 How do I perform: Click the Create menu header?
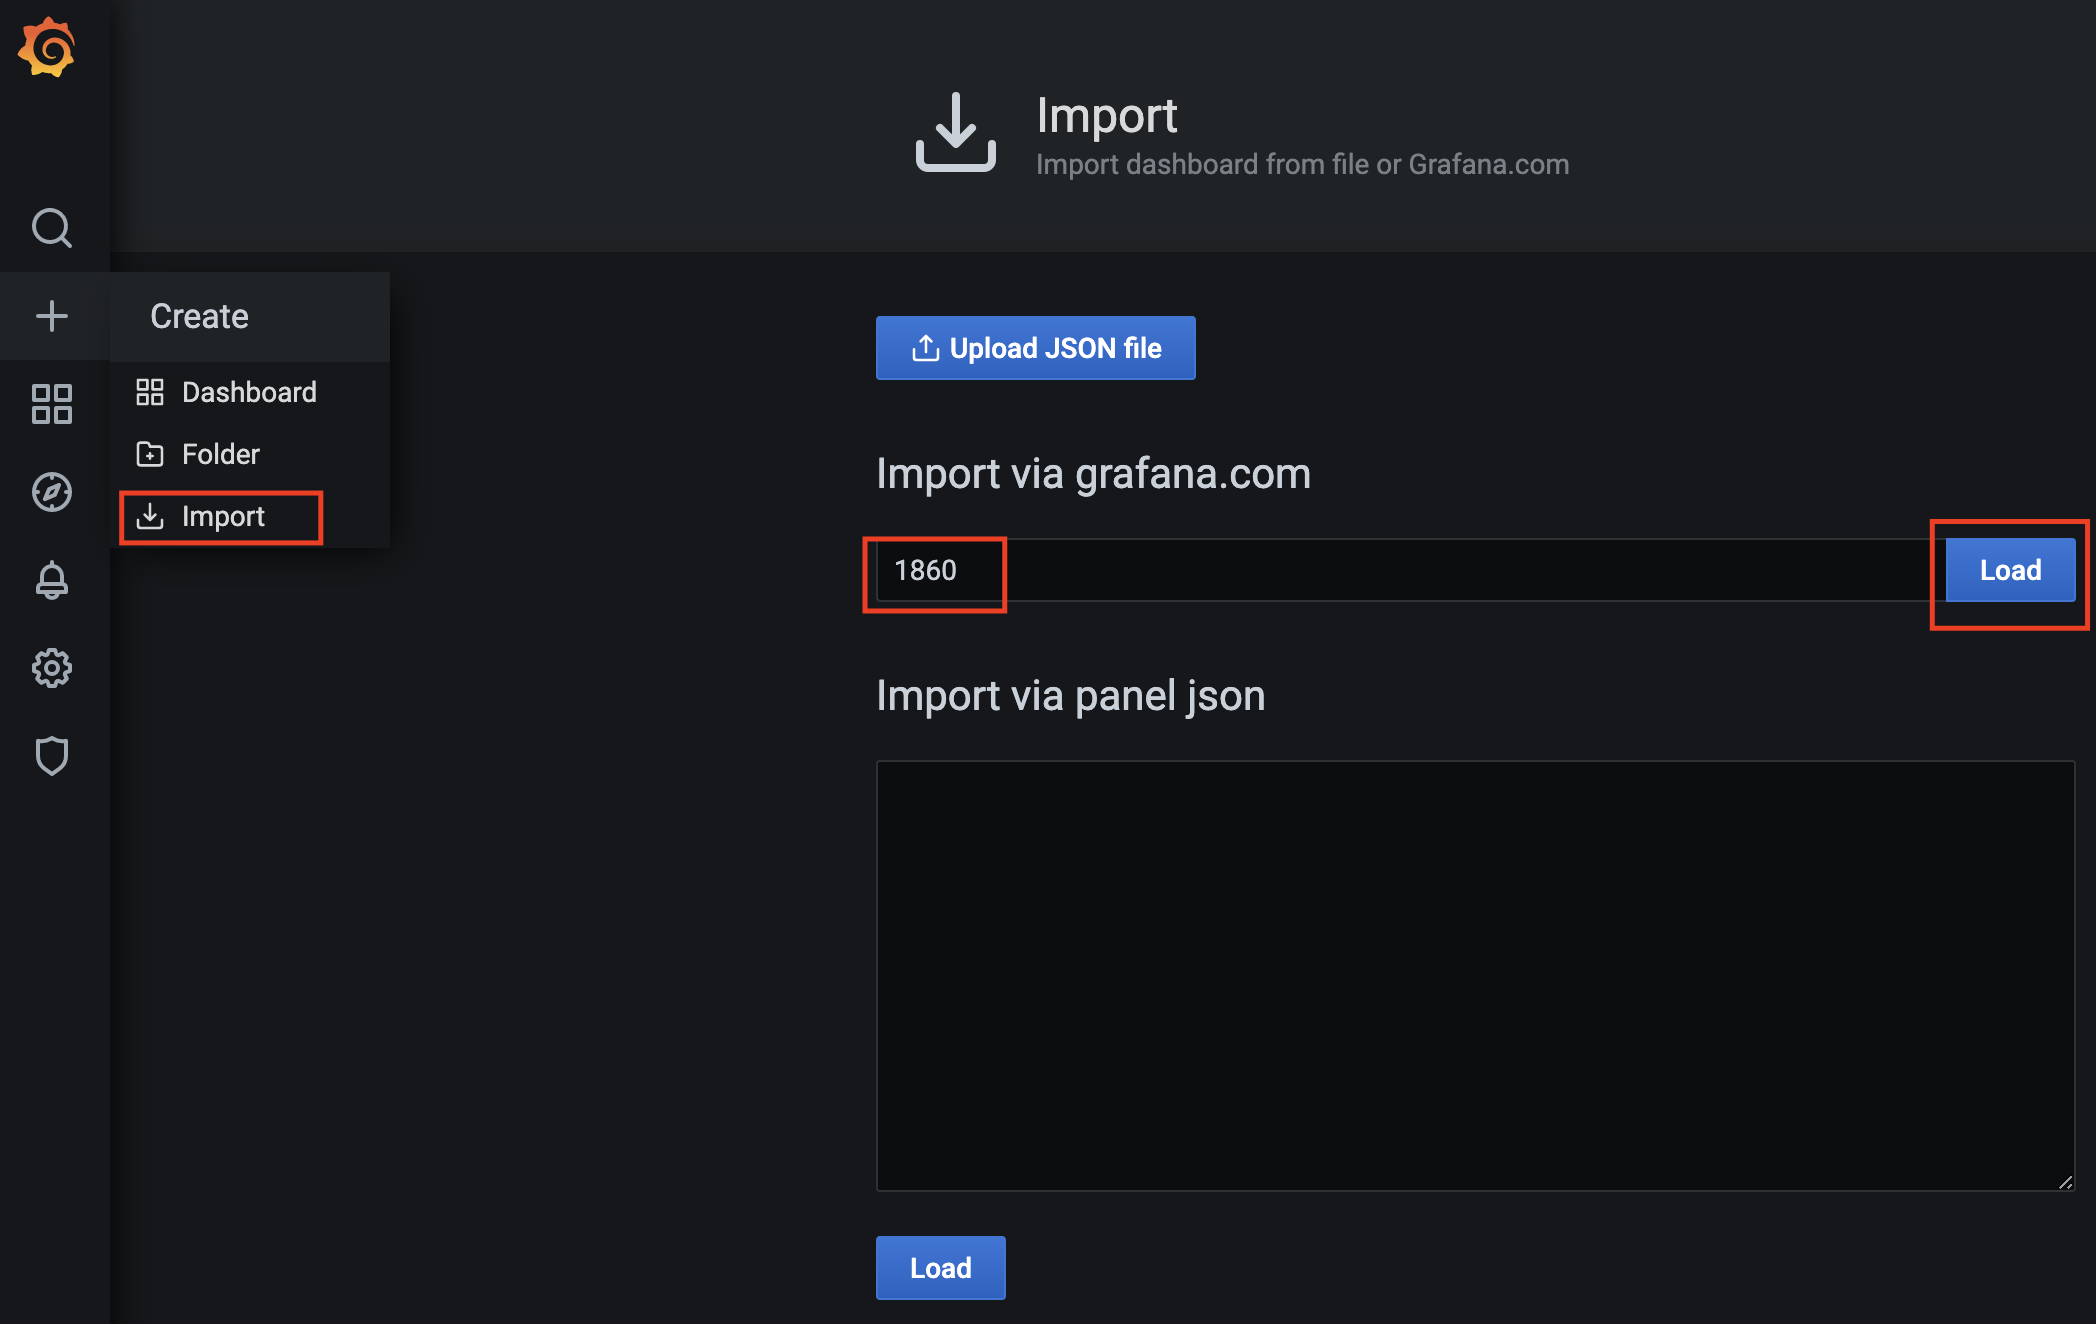pyautogui.click(x=199, y=316)
